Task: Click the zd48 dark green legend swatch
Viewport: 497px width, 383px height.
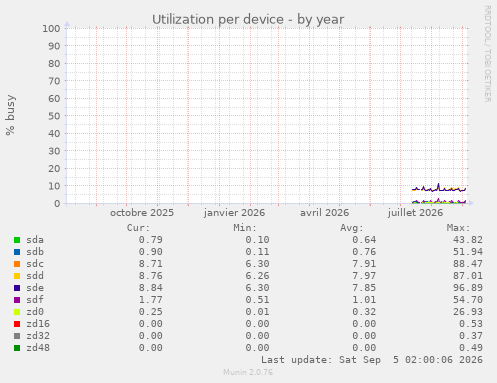Action: pos(17,348)
